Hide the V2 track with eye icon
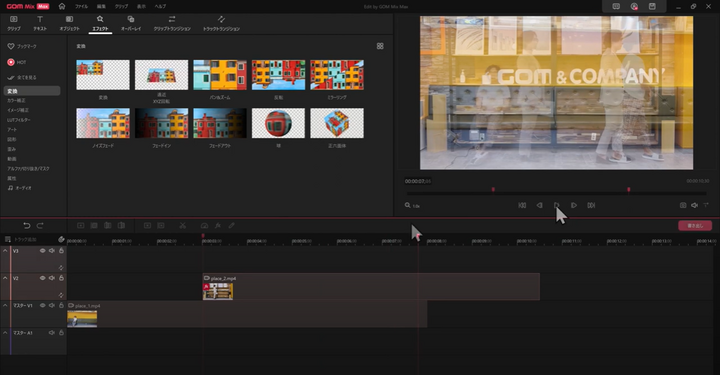The image size is (720, 375). (x=42, y=278)
